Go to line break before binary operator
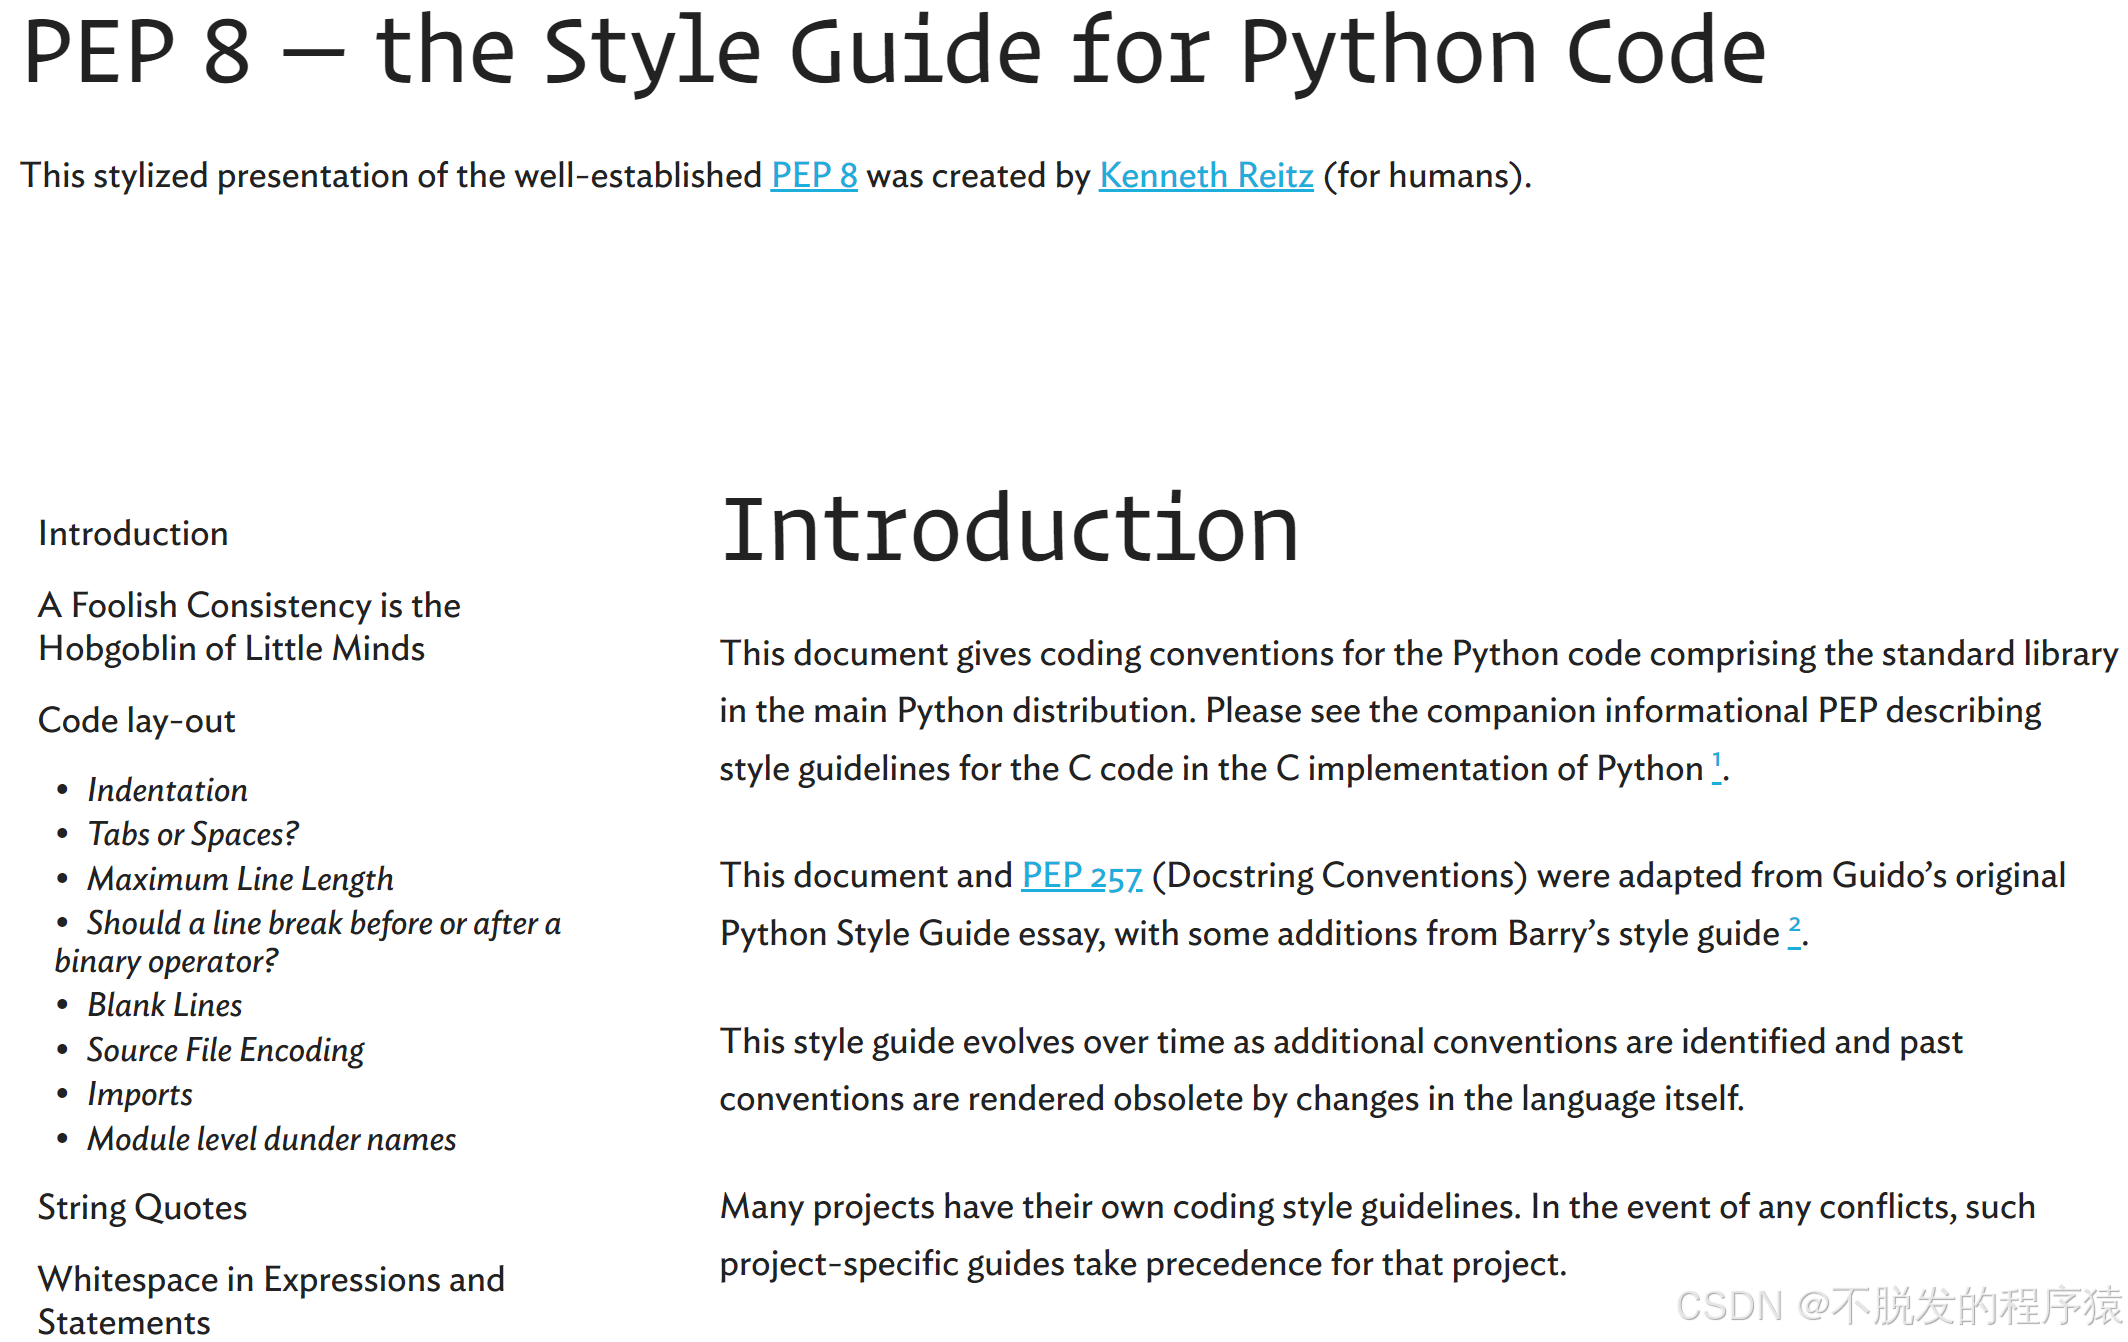 [308, 942]
